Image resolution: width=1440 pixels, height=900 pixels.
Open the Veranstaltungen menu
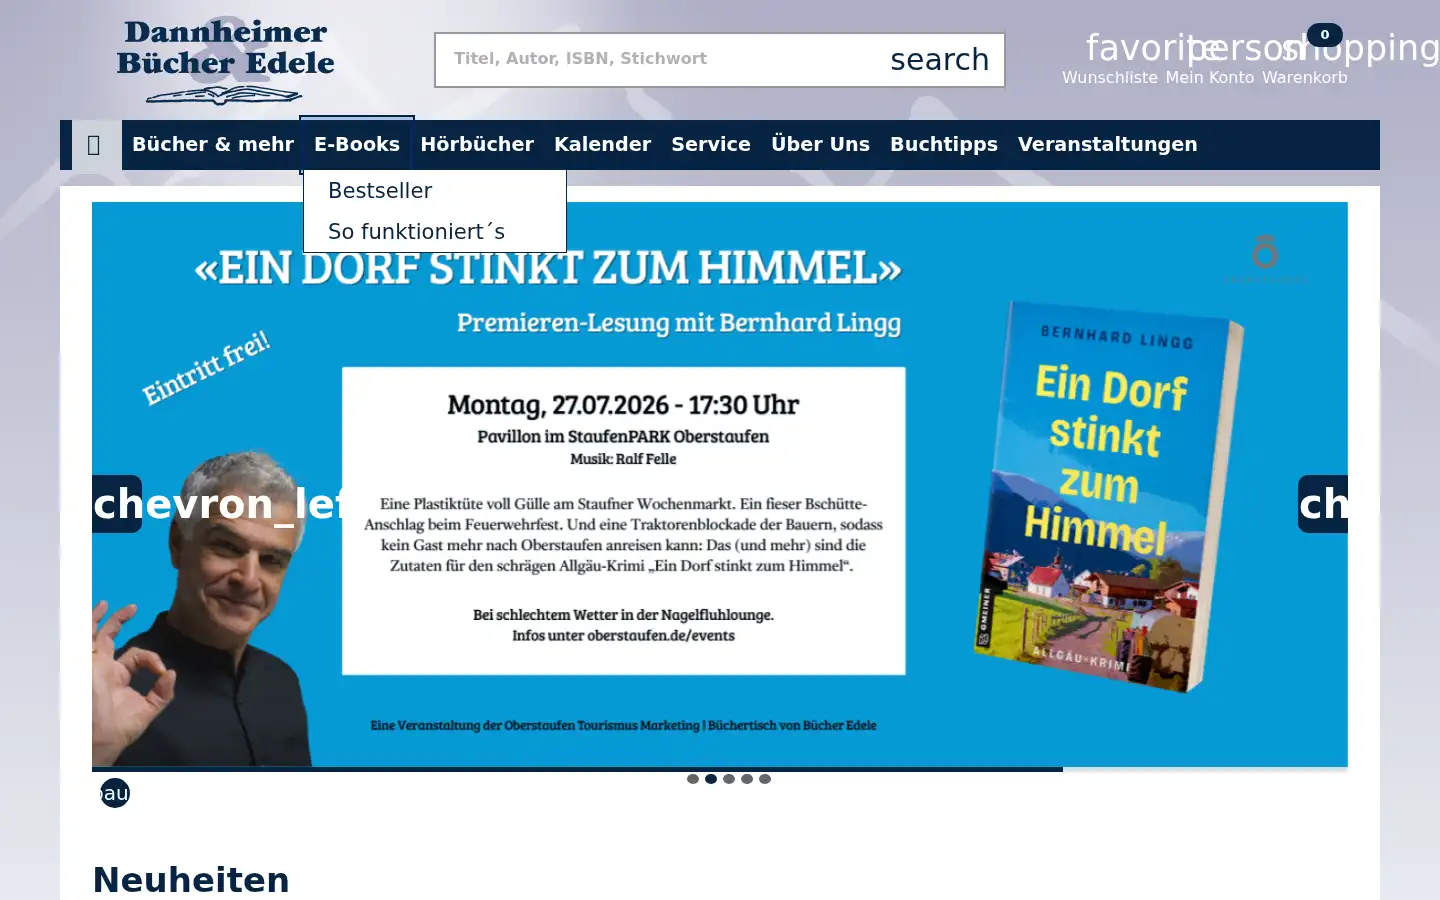pyautogui.click(x=1107, y=145)
